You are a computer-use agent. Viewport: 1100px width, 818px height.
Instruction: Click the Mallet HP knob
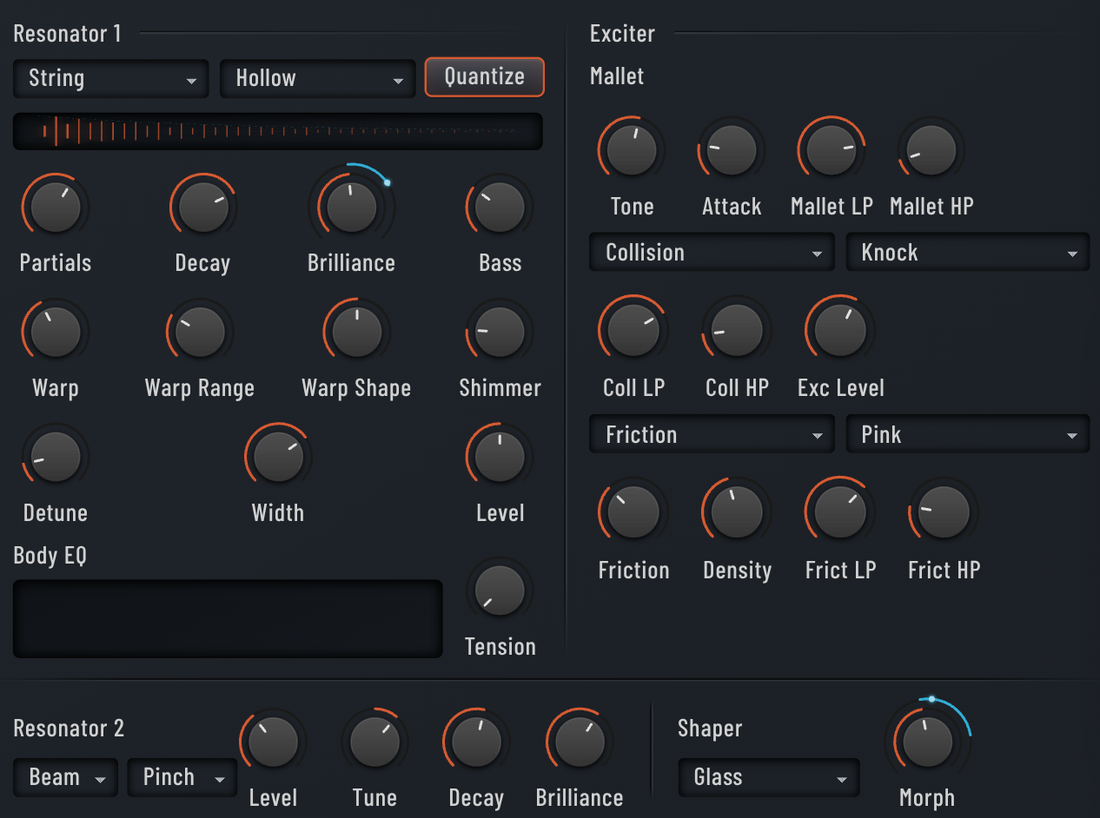click(931, 150)
